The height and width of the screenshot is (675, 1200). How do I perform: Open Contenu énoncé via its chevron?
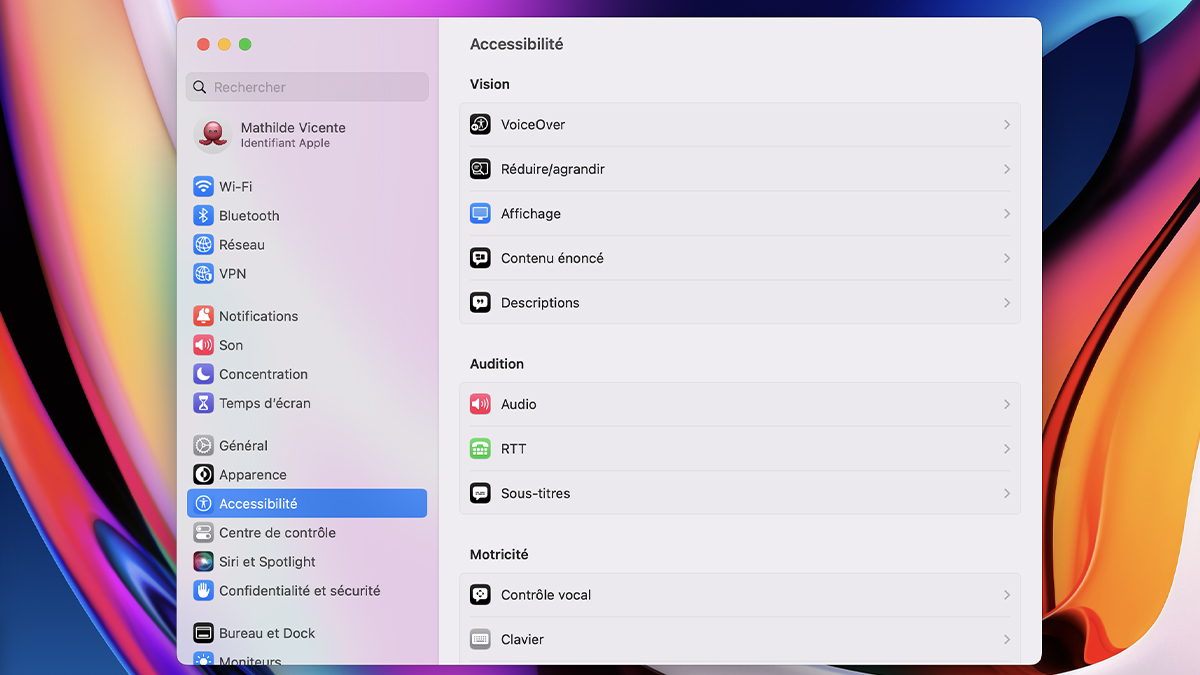(1007, 258)
